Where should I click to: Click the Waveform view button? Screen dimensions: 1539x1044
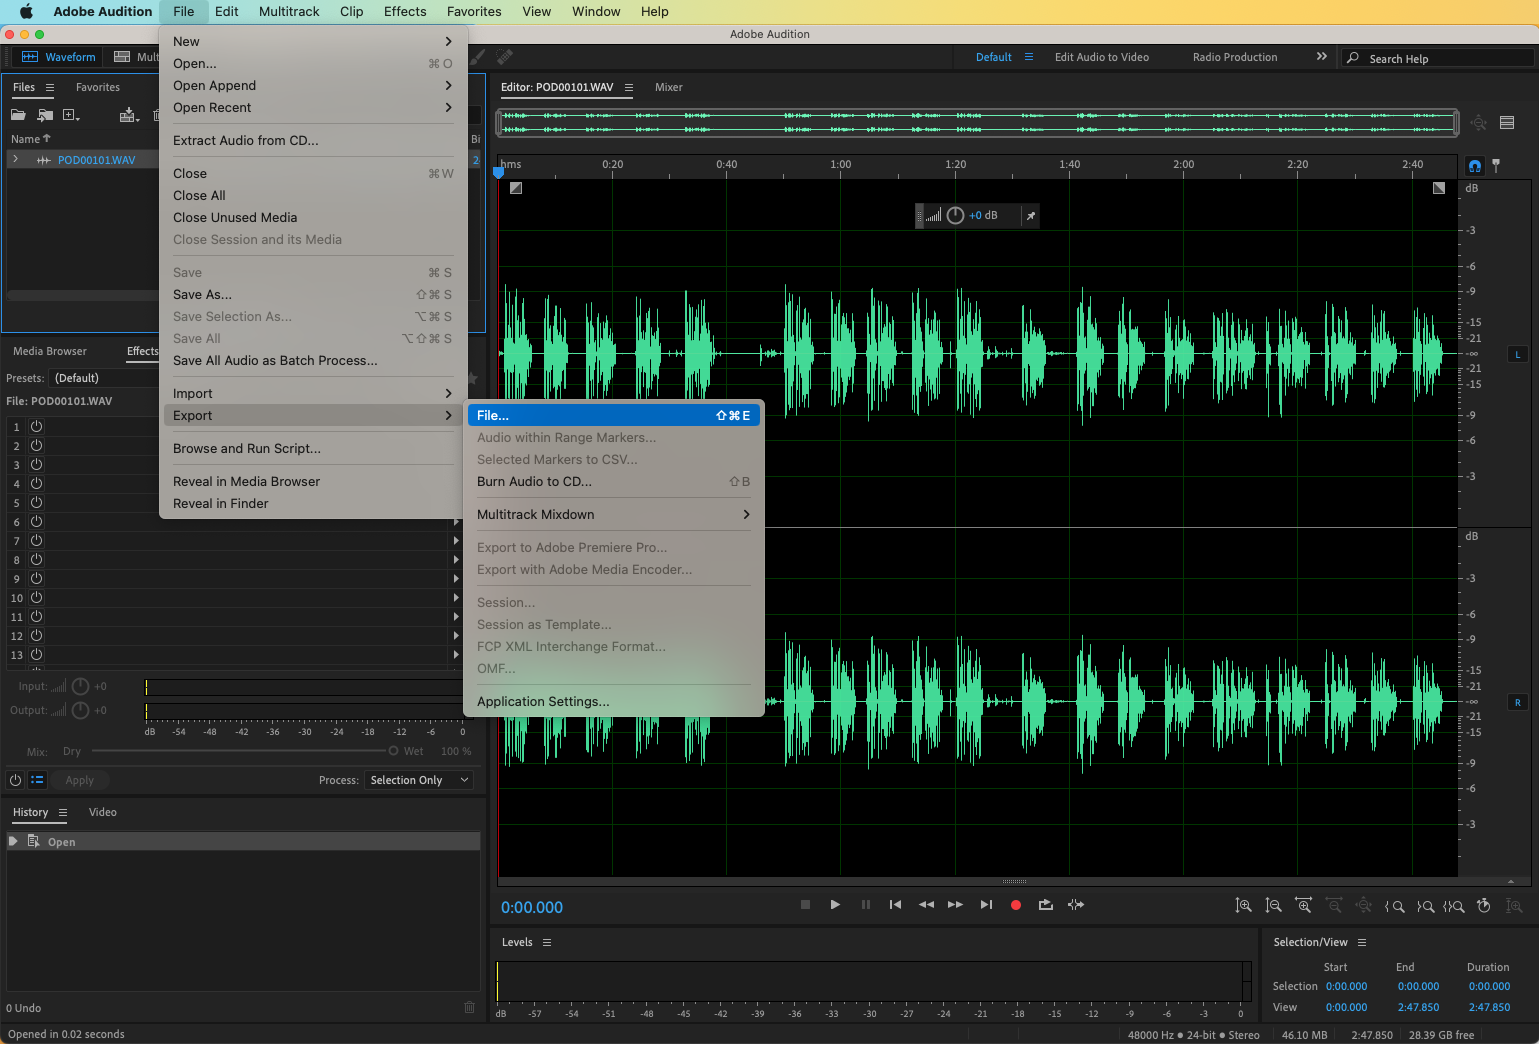[59, 57]
